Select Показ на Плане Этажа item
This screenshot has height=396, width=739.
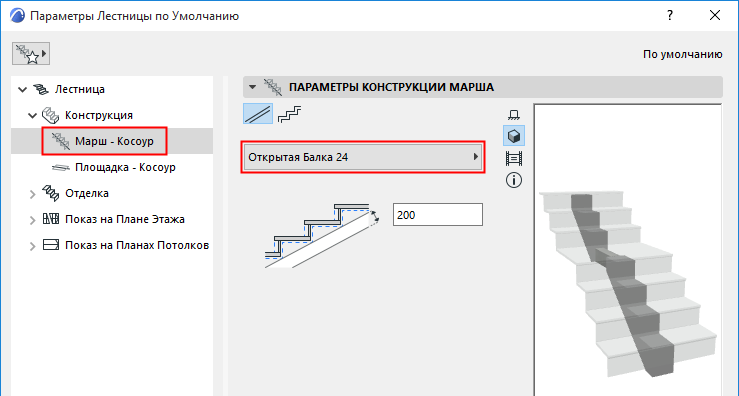pyautogui.click(x=124, y=219)
